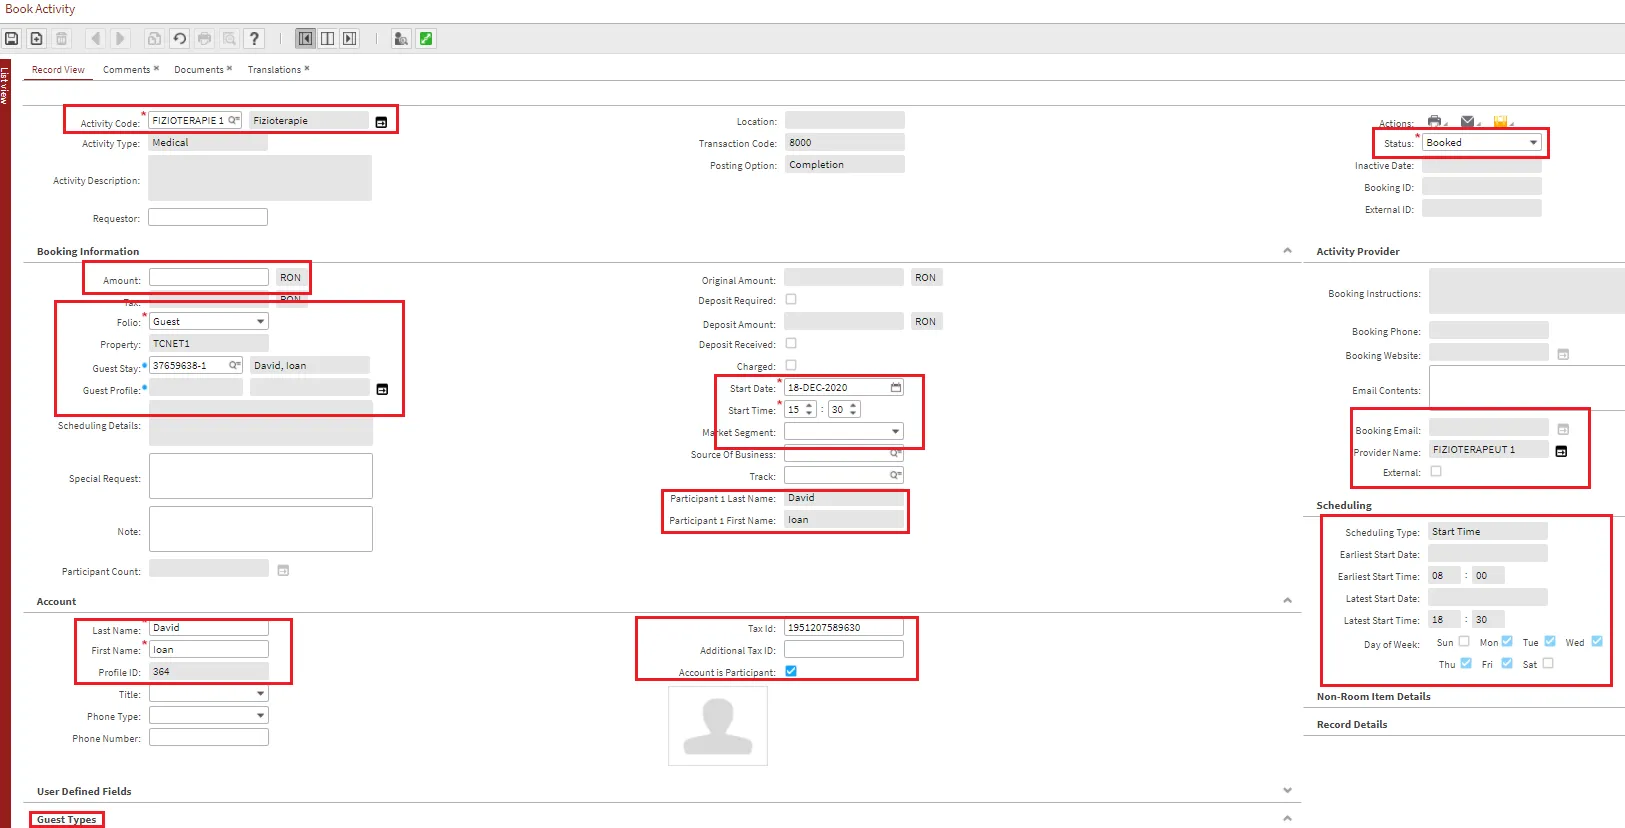Save the record using the toolbar floppy icon
The width and height of the screenshot is (1625, 828).
tap(12, 39)
